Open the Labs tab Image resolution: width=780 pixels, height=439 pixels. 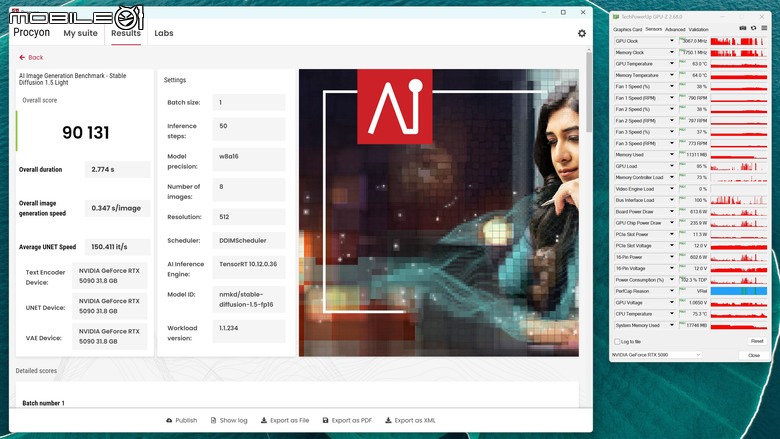164,33
